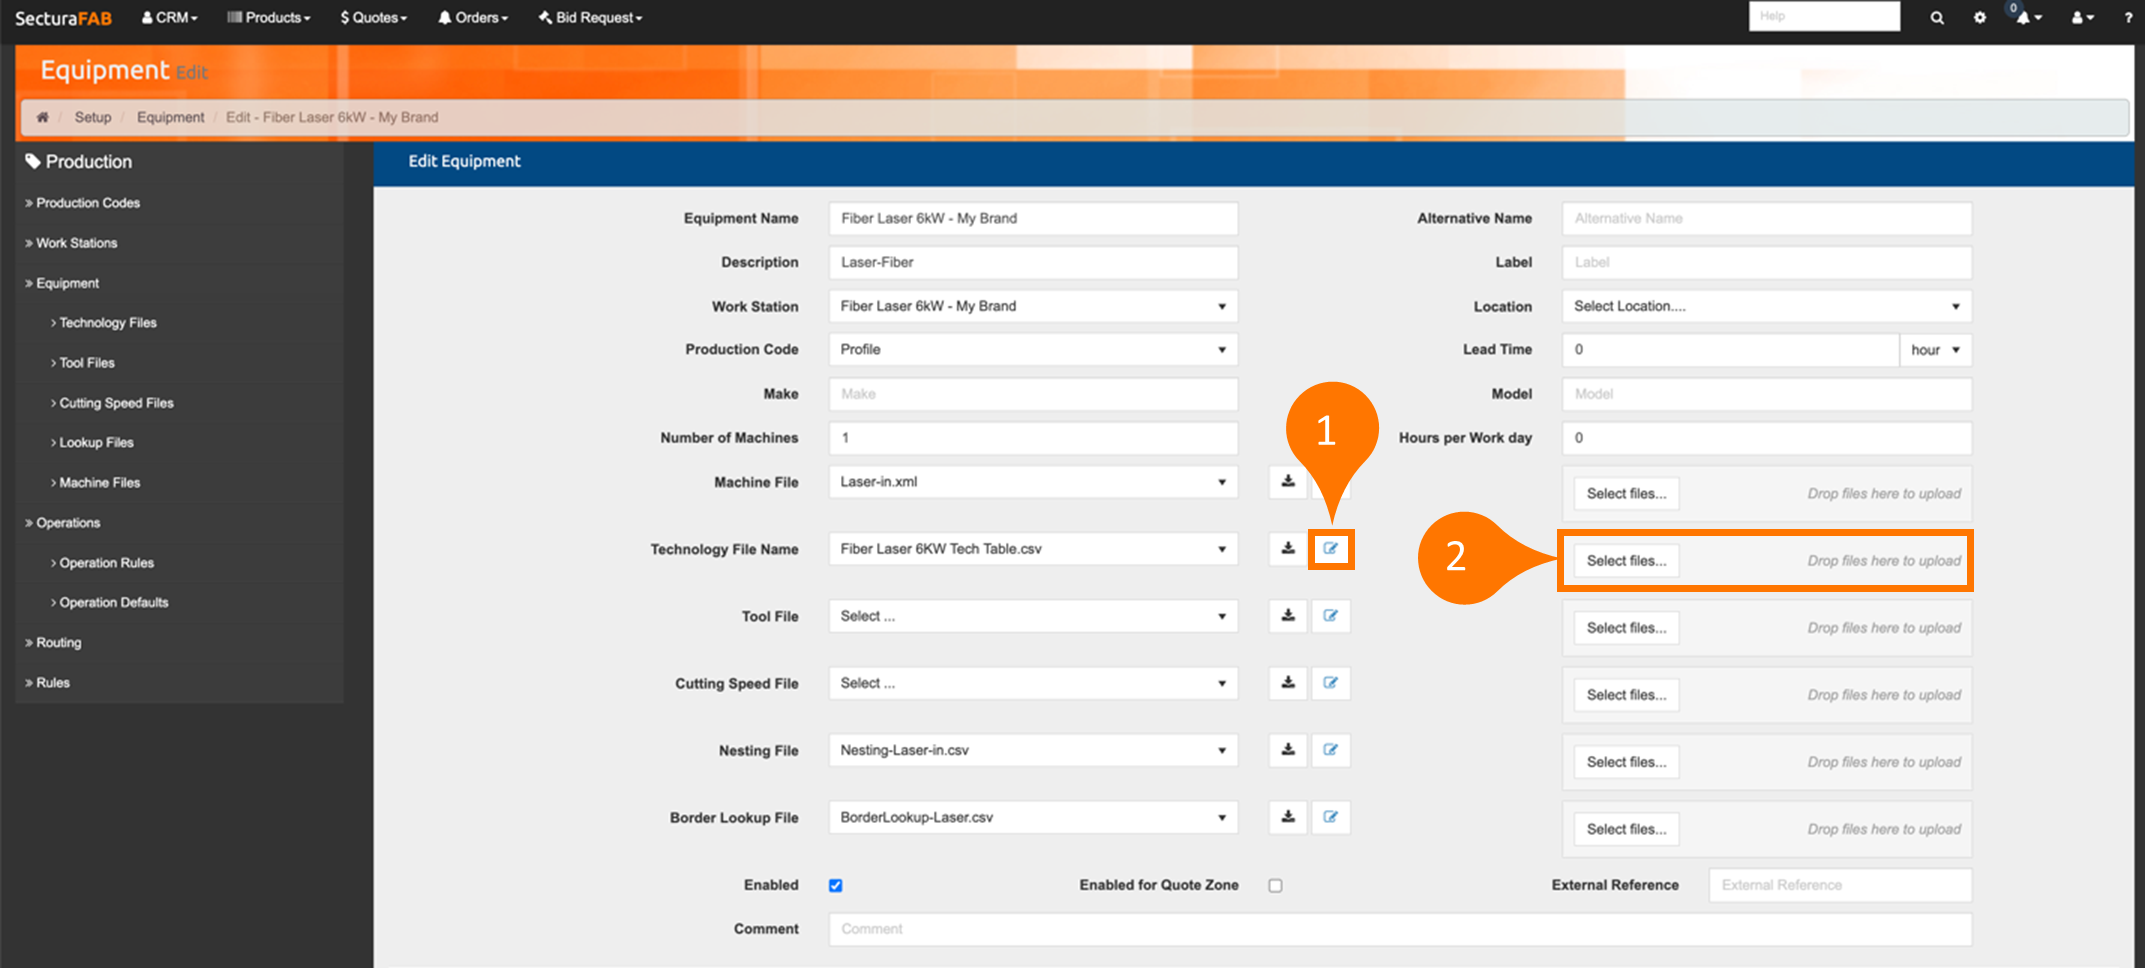This screenshot has width=2145, height=968.
Task: Open the Quotes menu
Action: [374, 18]
